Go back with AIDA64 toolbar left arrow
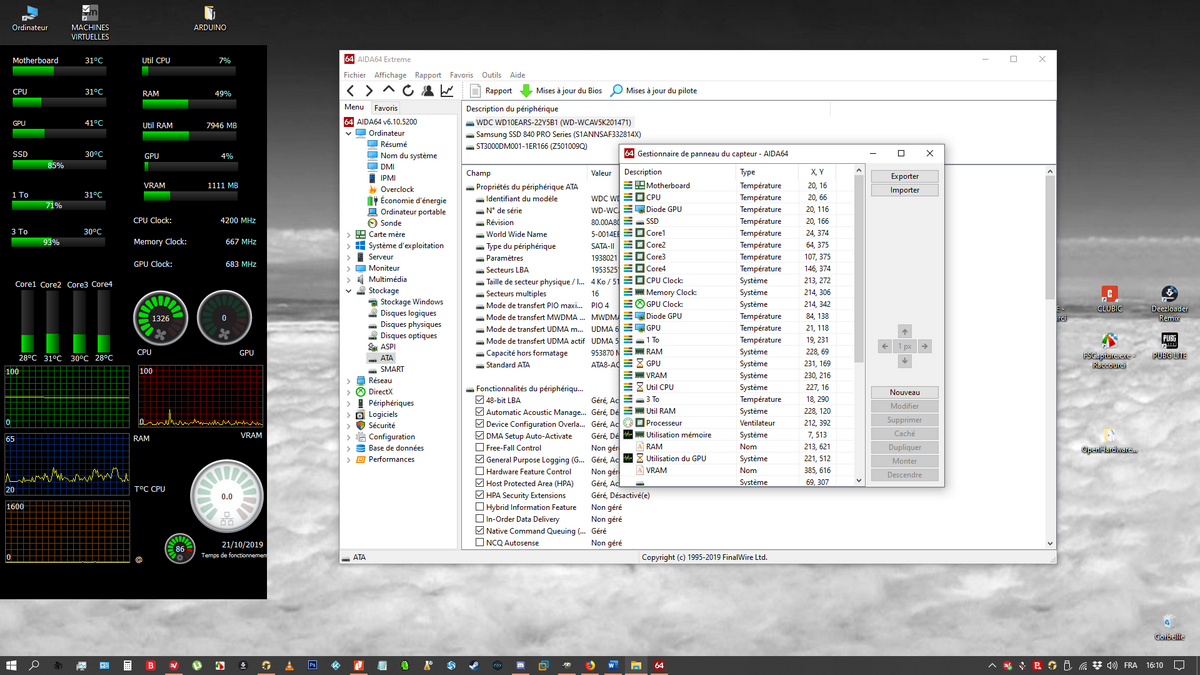1200x675 pixels. (x=351, y=90)
